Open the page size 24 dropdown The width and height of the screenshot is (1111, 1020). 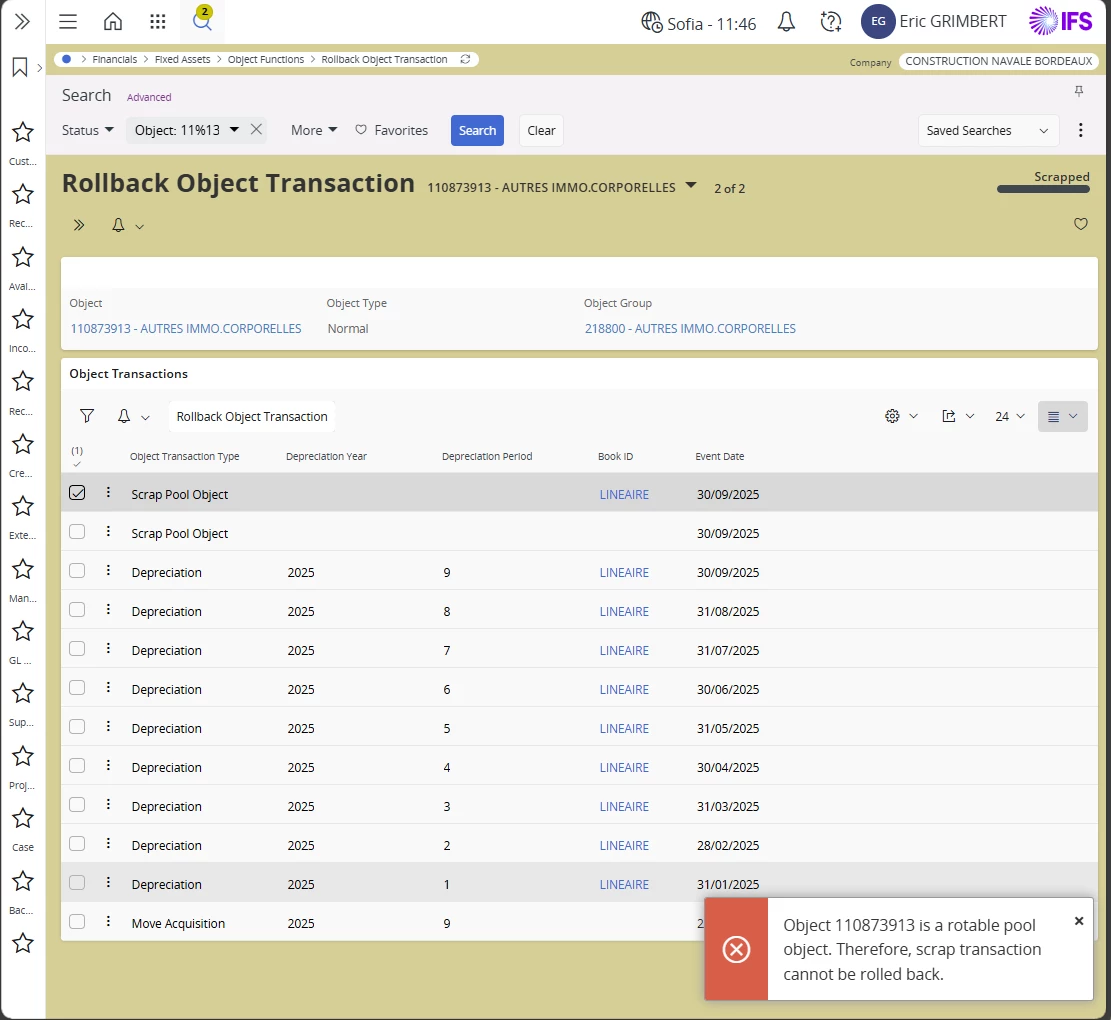coord(1010,416)
